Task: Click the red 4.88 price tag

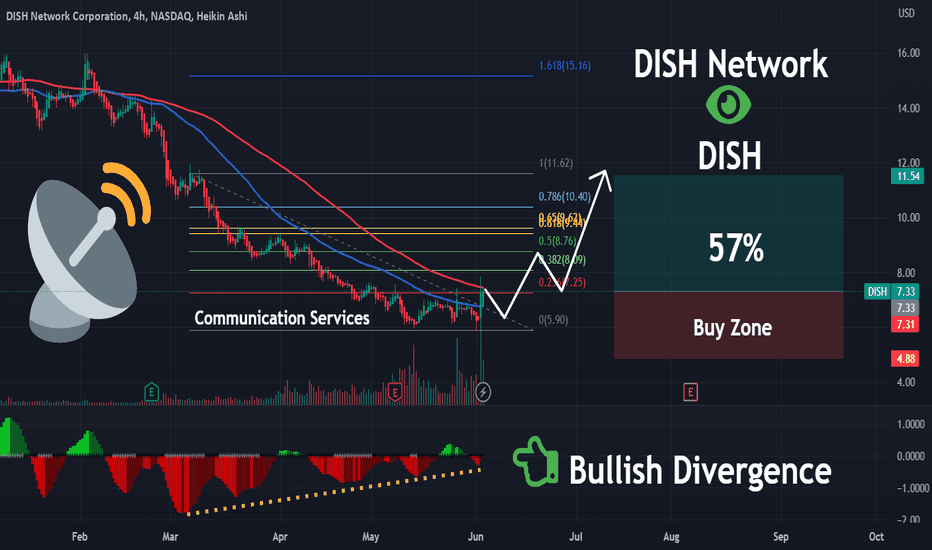Action: point(906,359)
